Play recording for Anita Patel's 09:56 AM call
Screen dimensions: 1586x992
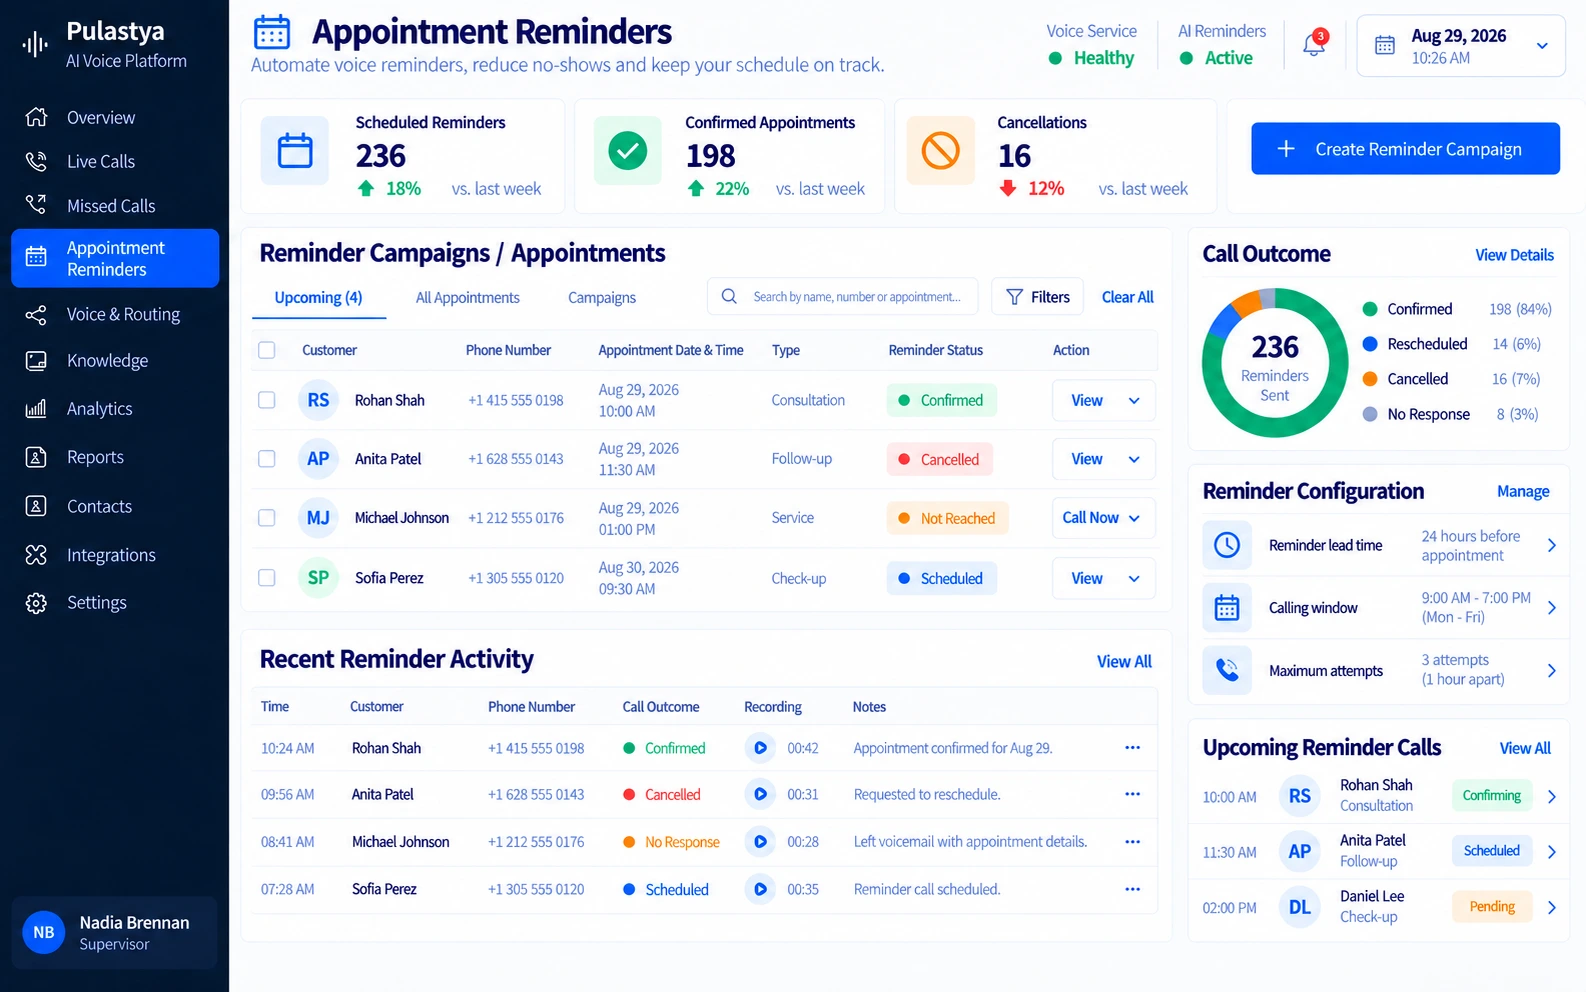click(760, 794)
